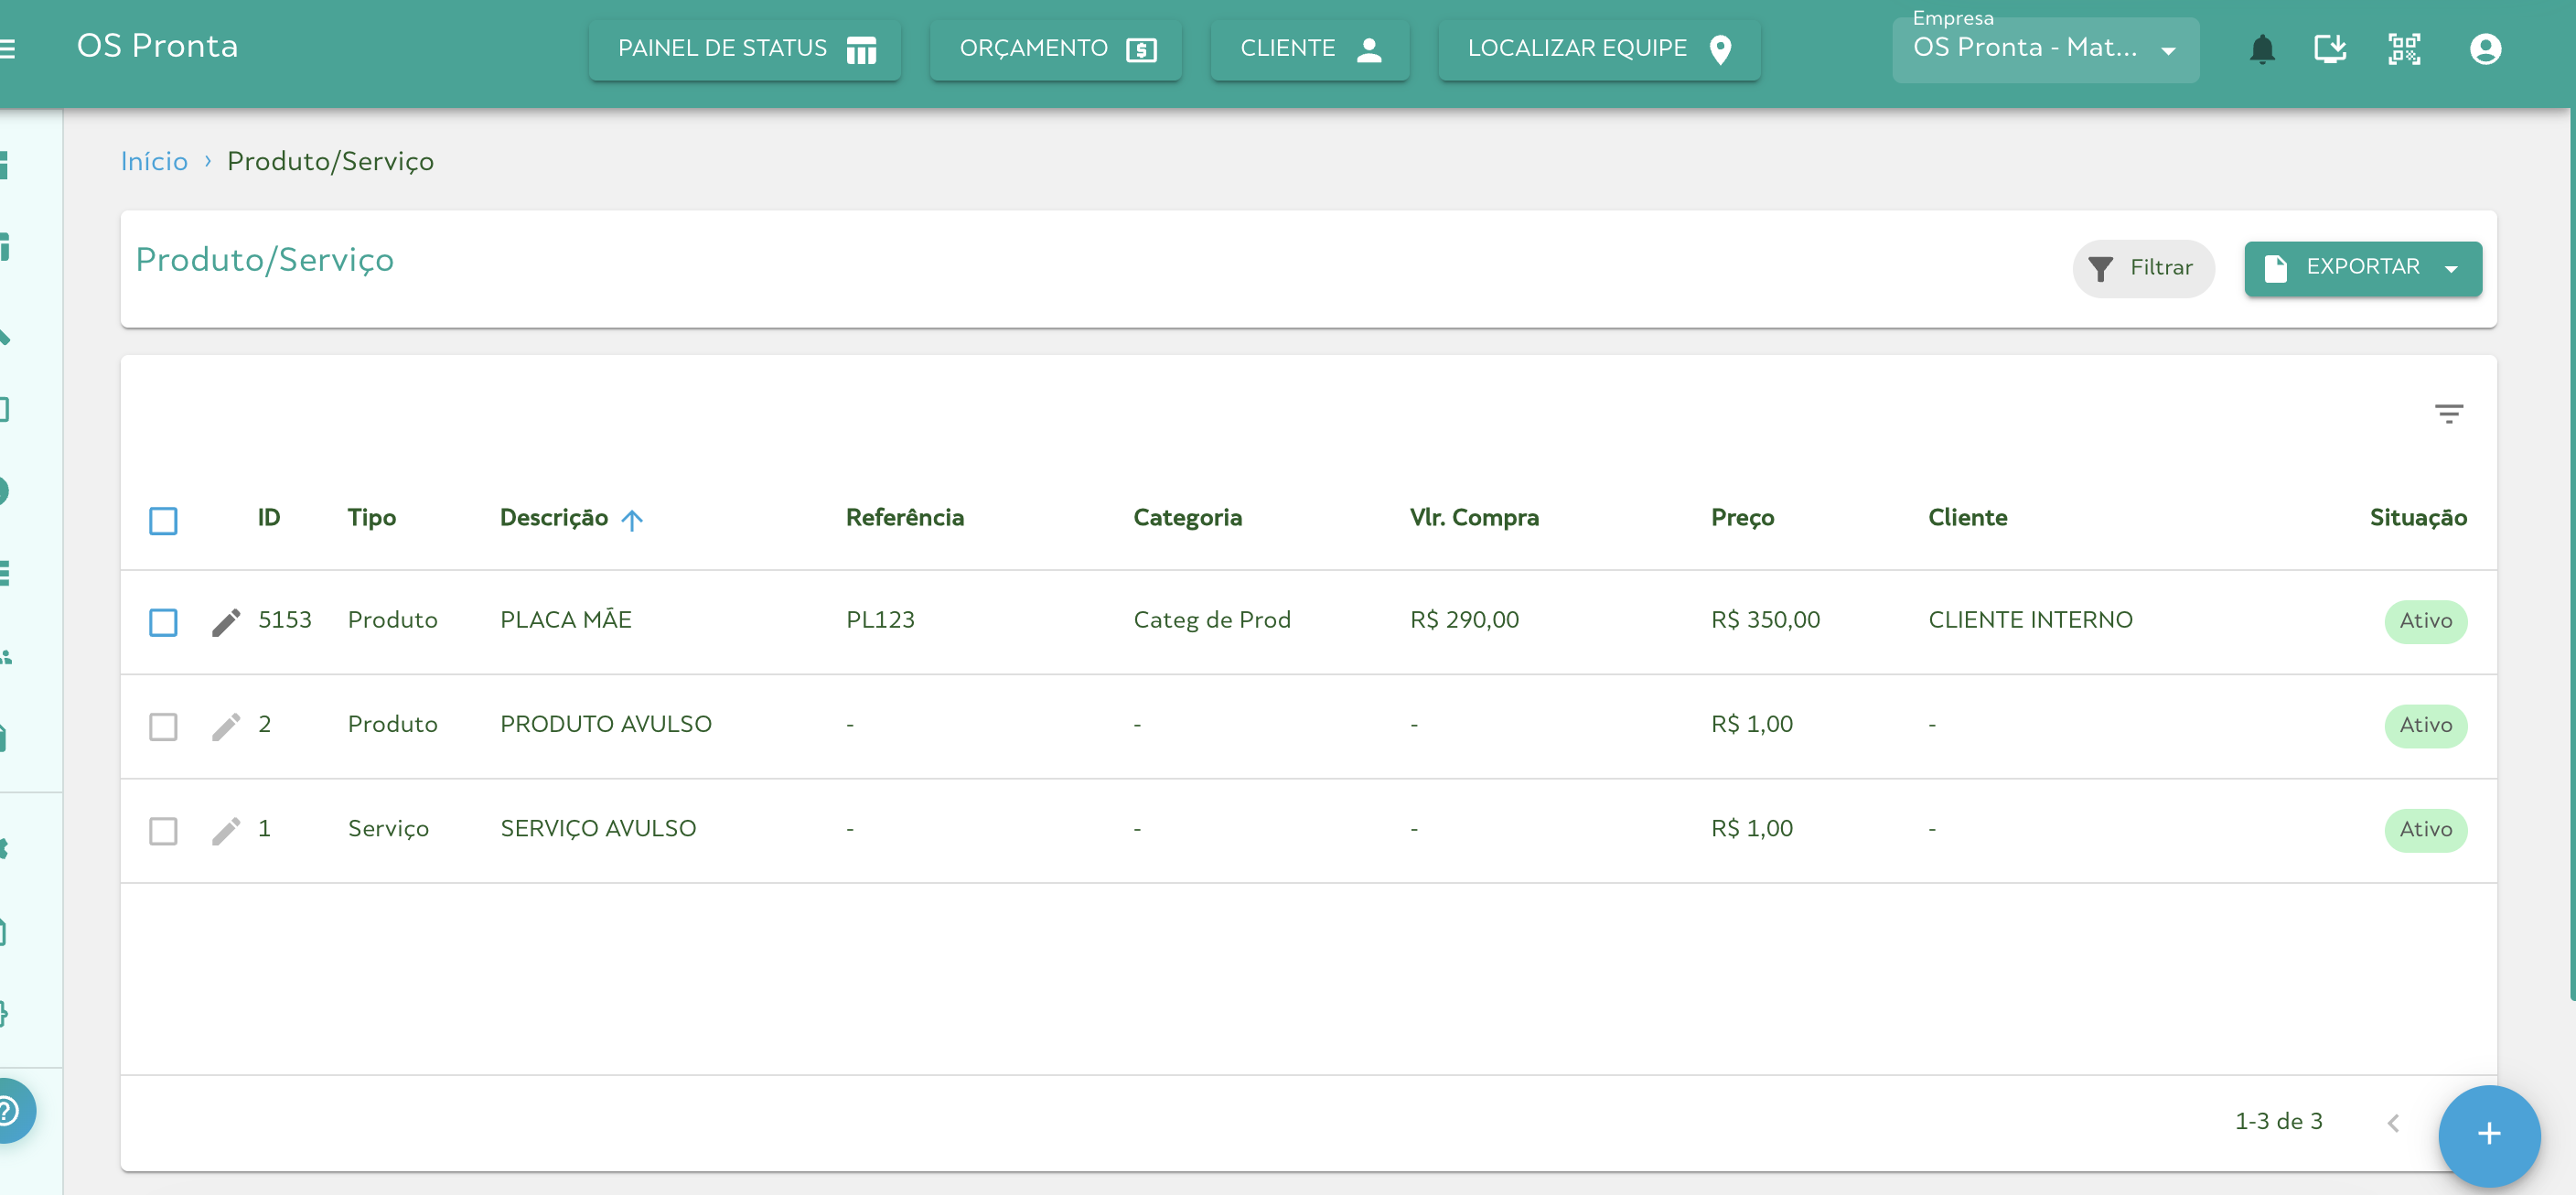The width and height of the screenshot is (2576, 1195).
Task: Go to ORÇAMENTO in the top navigation
Action: [1055, 49]
